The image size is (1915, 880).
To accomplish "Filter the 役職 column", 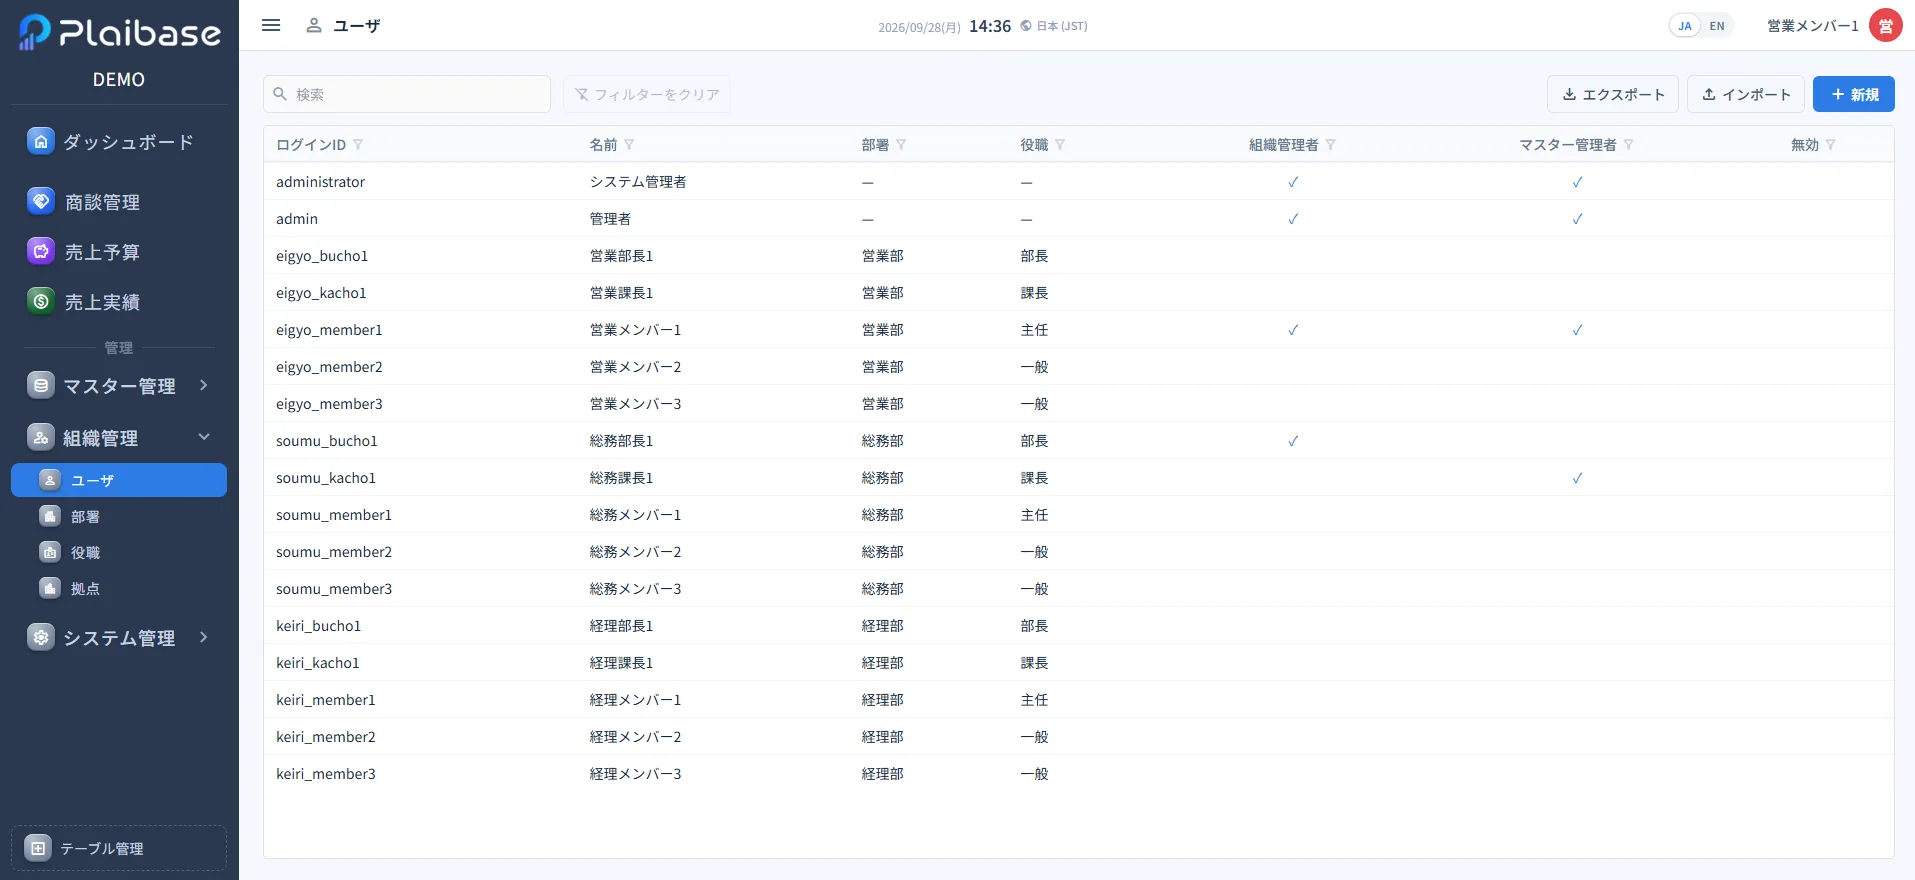I will click(x=1060, y=145).
